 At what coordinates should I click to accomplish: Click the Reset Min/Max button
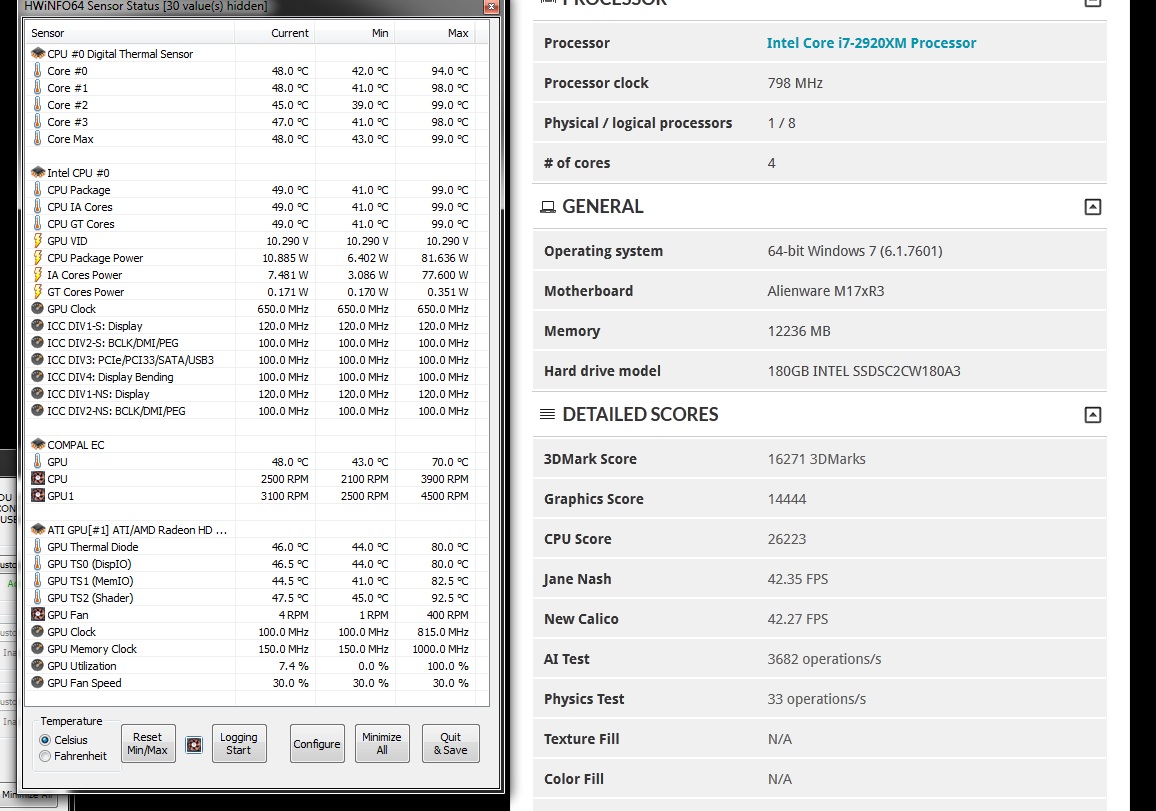click(147, 743)
